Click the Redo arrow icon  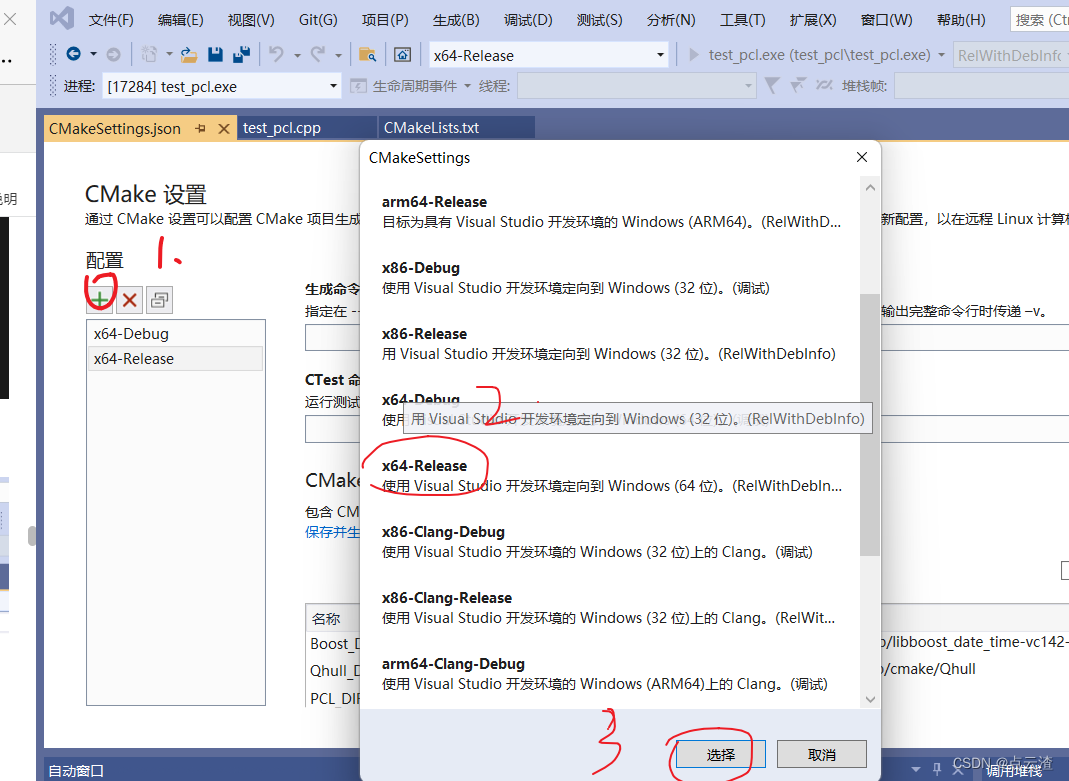pyautogui.click(x=318, y=54)
